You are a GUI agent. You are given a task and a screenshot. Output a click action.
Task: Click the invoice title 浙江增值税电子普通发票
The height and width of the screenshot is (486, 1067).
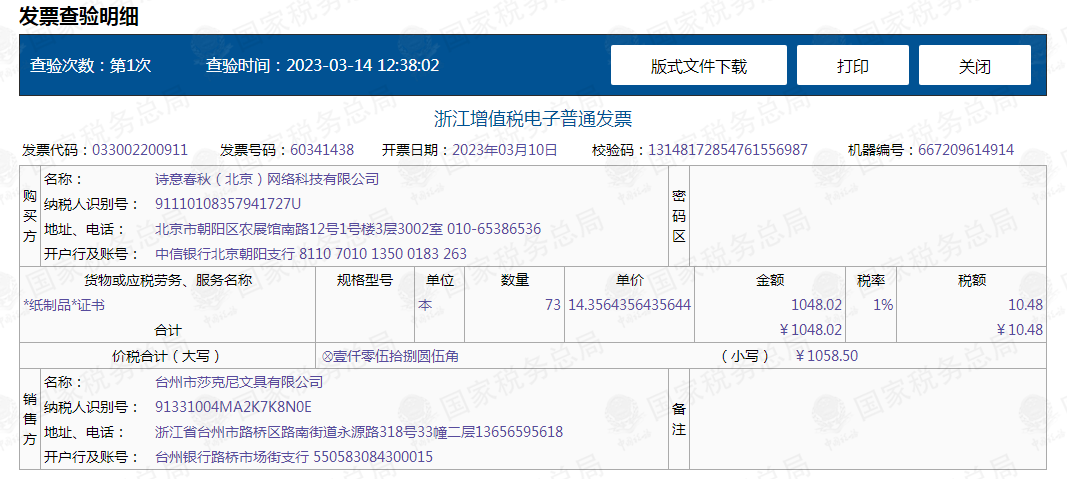tap(533, 119)
